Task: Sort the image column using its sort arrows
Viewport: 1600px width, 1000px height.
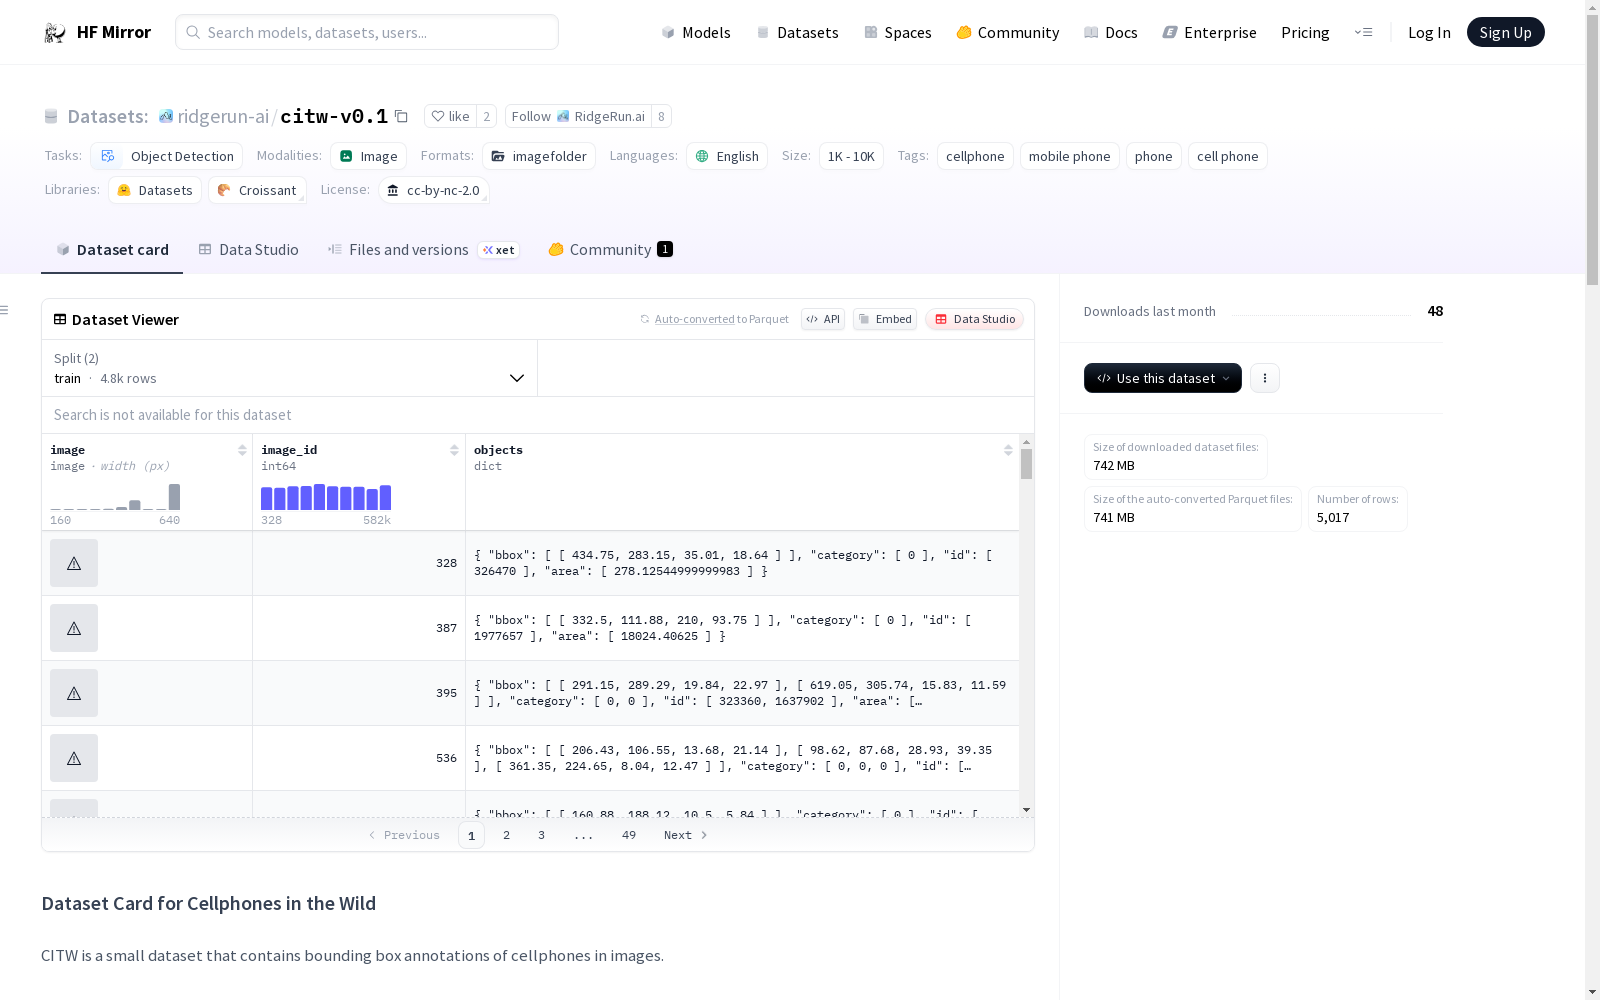Action: coord(242,450)
